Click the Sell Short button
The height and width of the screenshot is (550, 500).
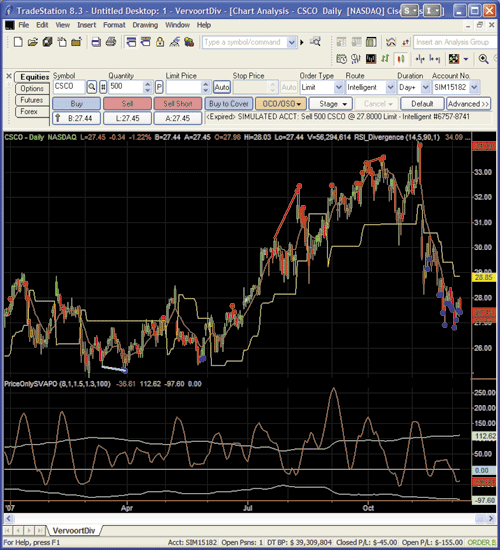178,104
